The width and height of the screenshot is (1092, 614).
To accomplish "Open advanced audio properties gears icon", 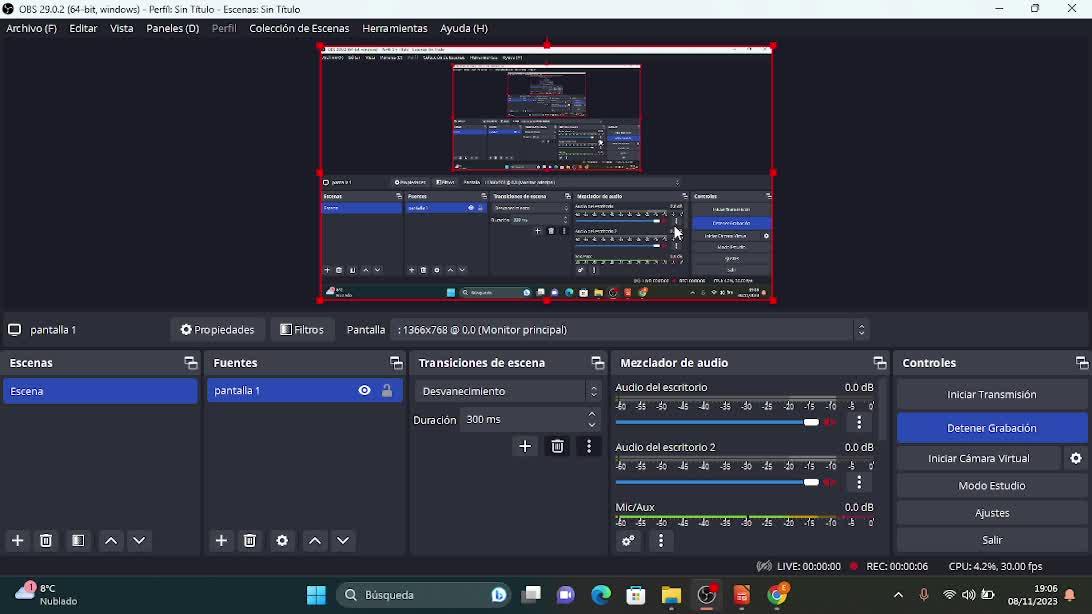I will pyautogui.click(x=628, y=541).
